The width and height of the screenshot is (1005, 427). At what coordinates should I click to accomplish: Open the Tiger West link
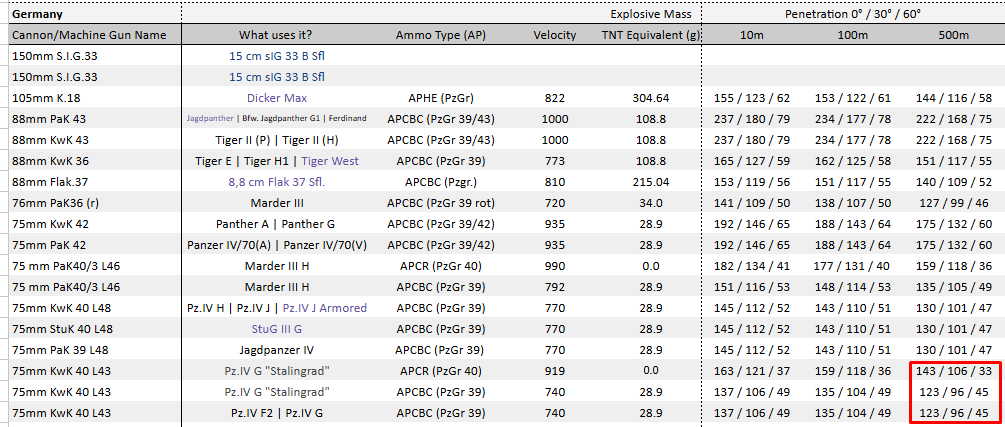(330, 161)
